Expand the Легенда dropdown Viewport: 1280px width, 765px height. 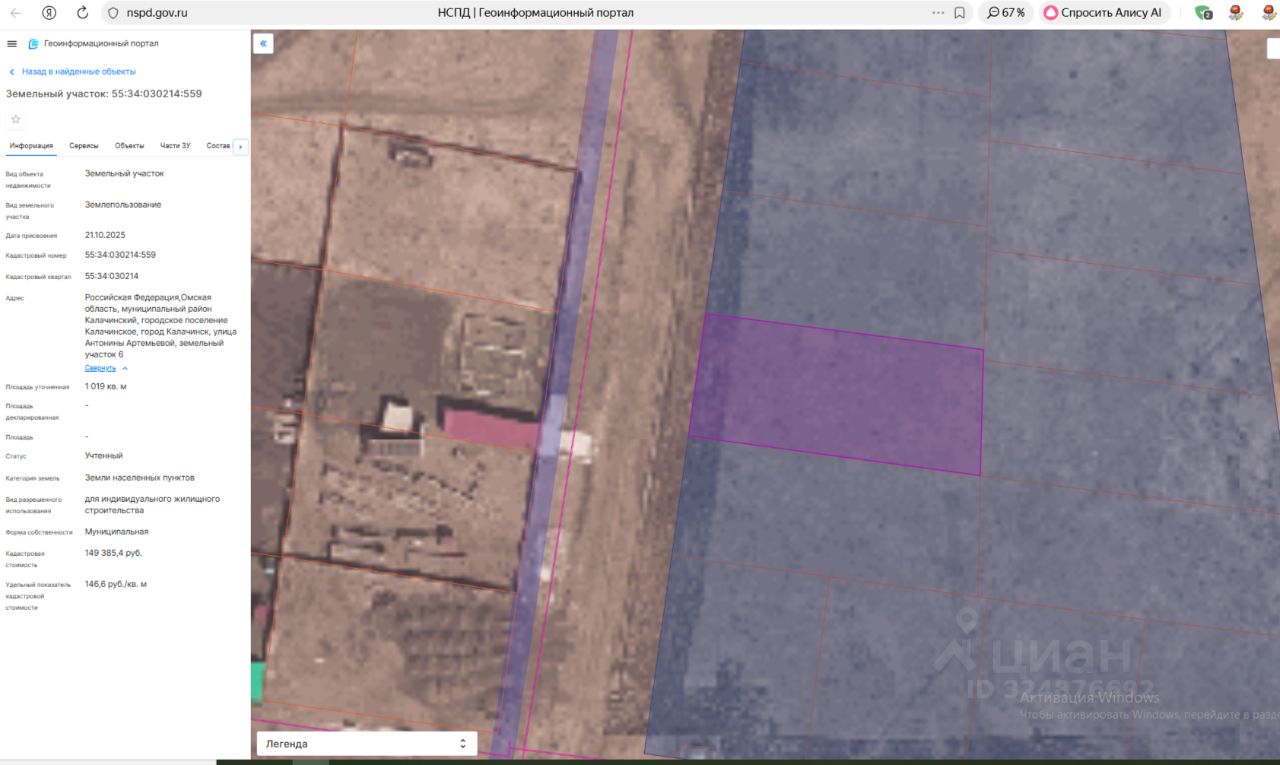pos(367,744)
